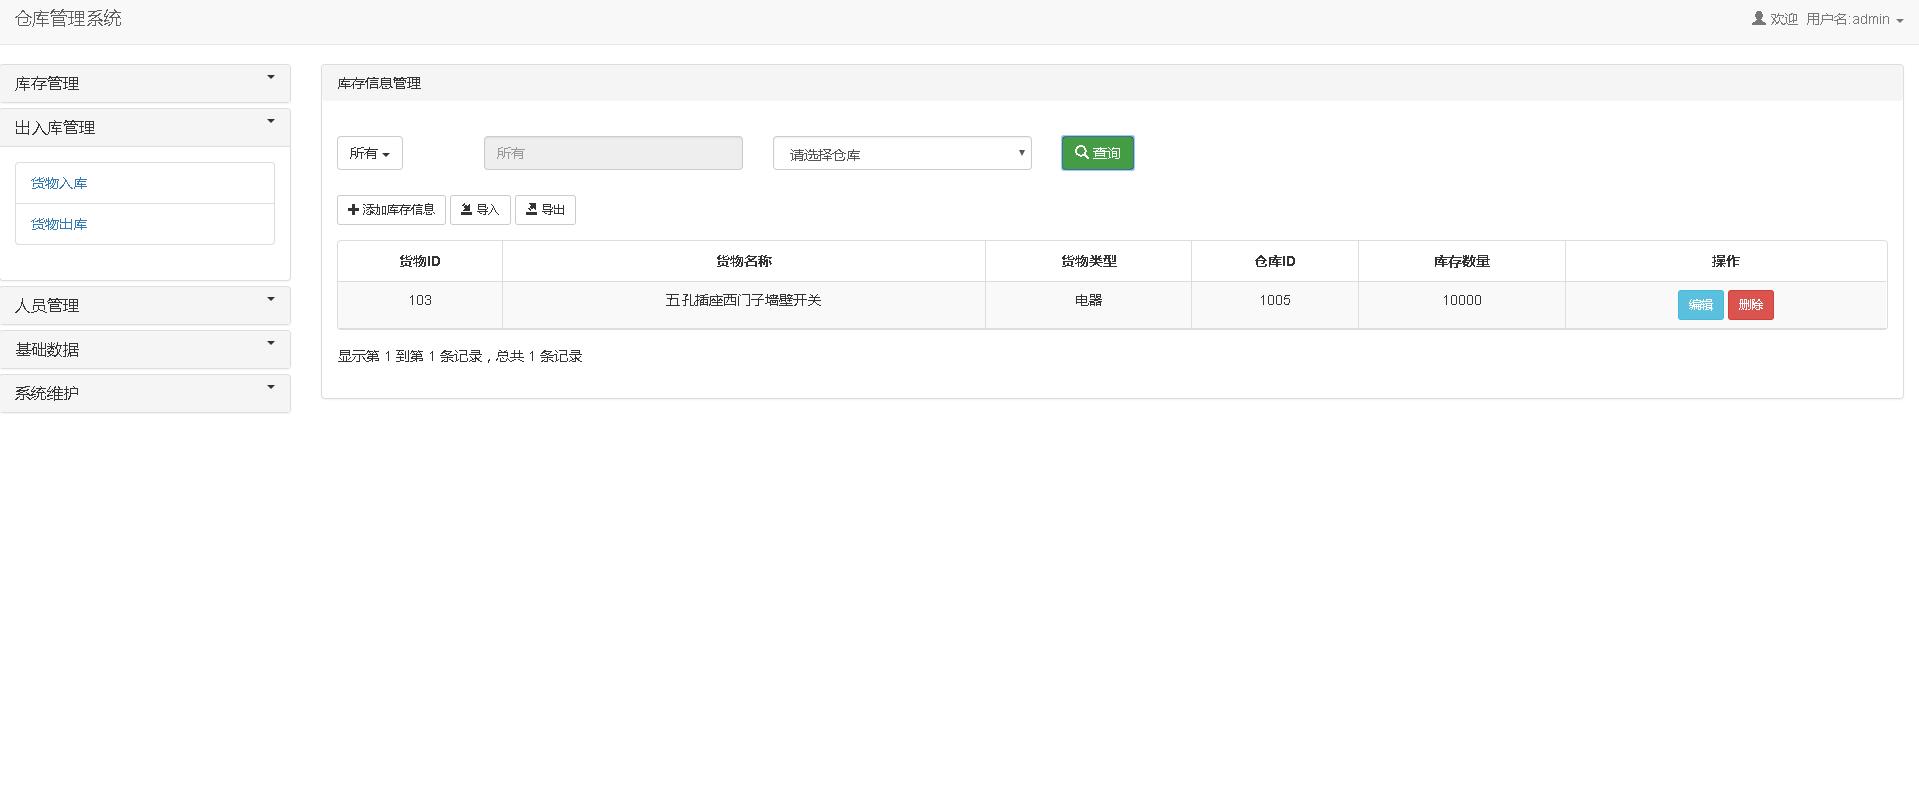
Task: Expand the 库存管理 sidebar panel
Action: tap(145, 84)
